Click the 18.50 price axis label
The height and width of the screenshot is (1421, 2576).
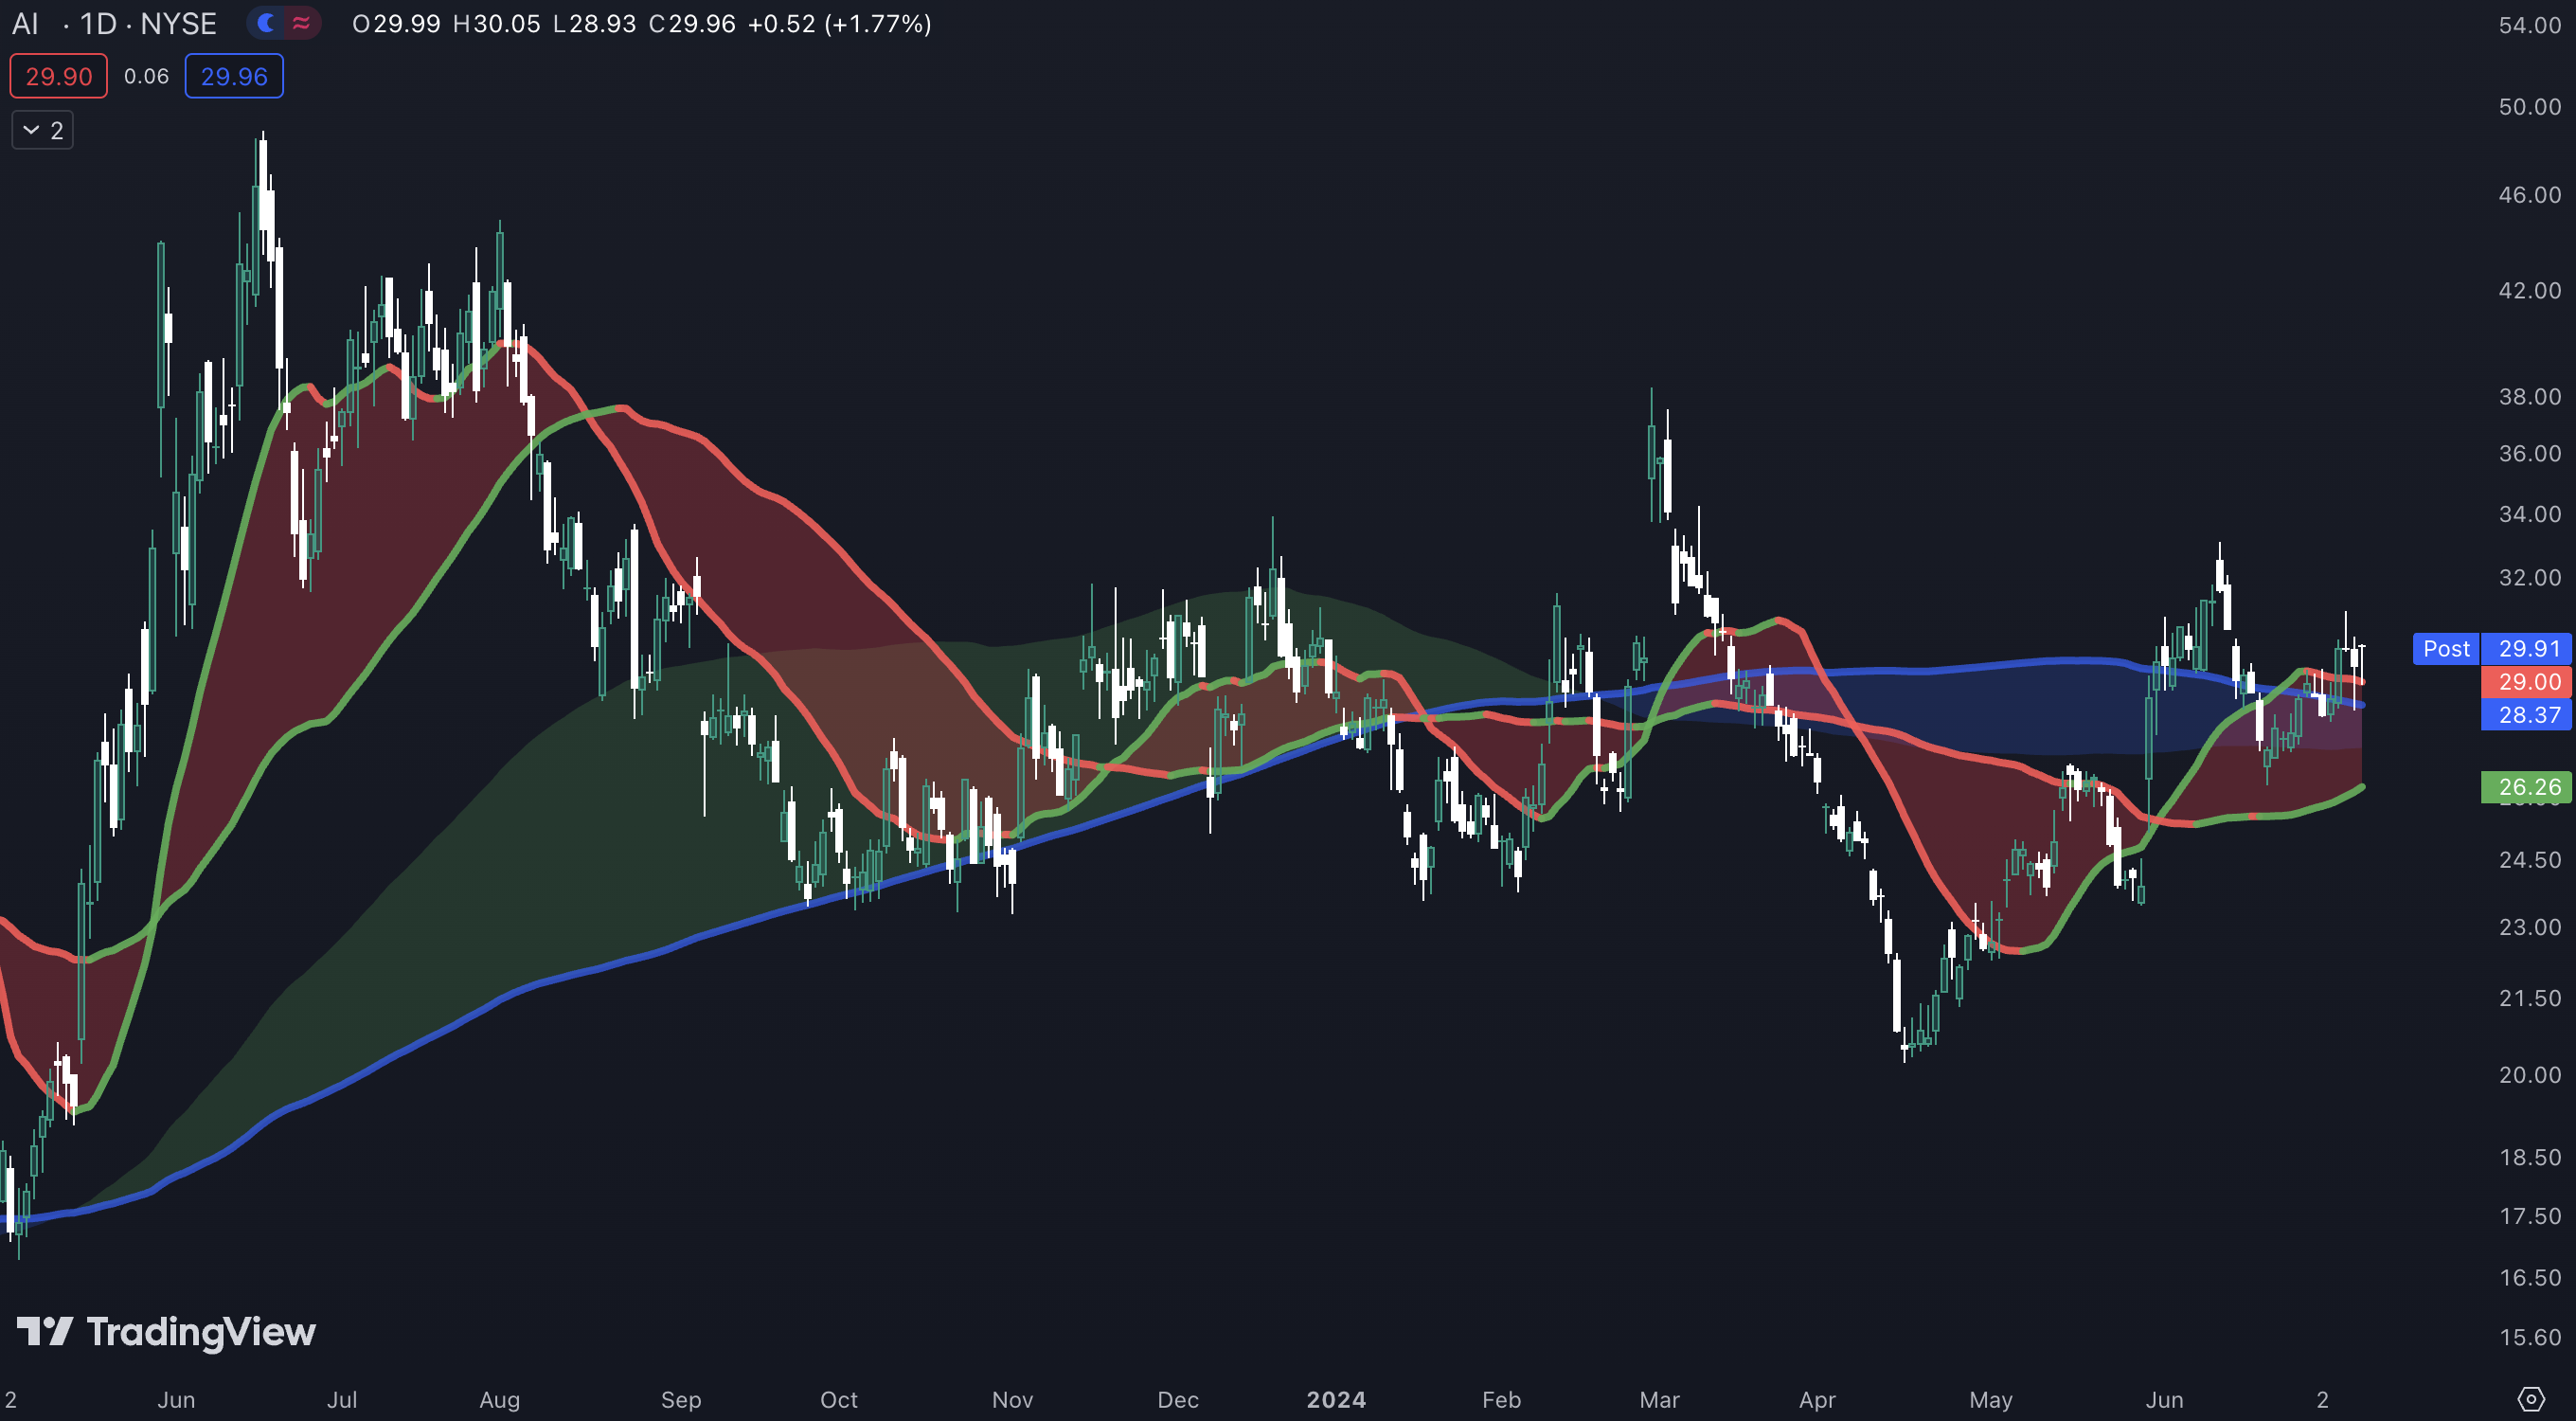(x=2529, y=1157)
